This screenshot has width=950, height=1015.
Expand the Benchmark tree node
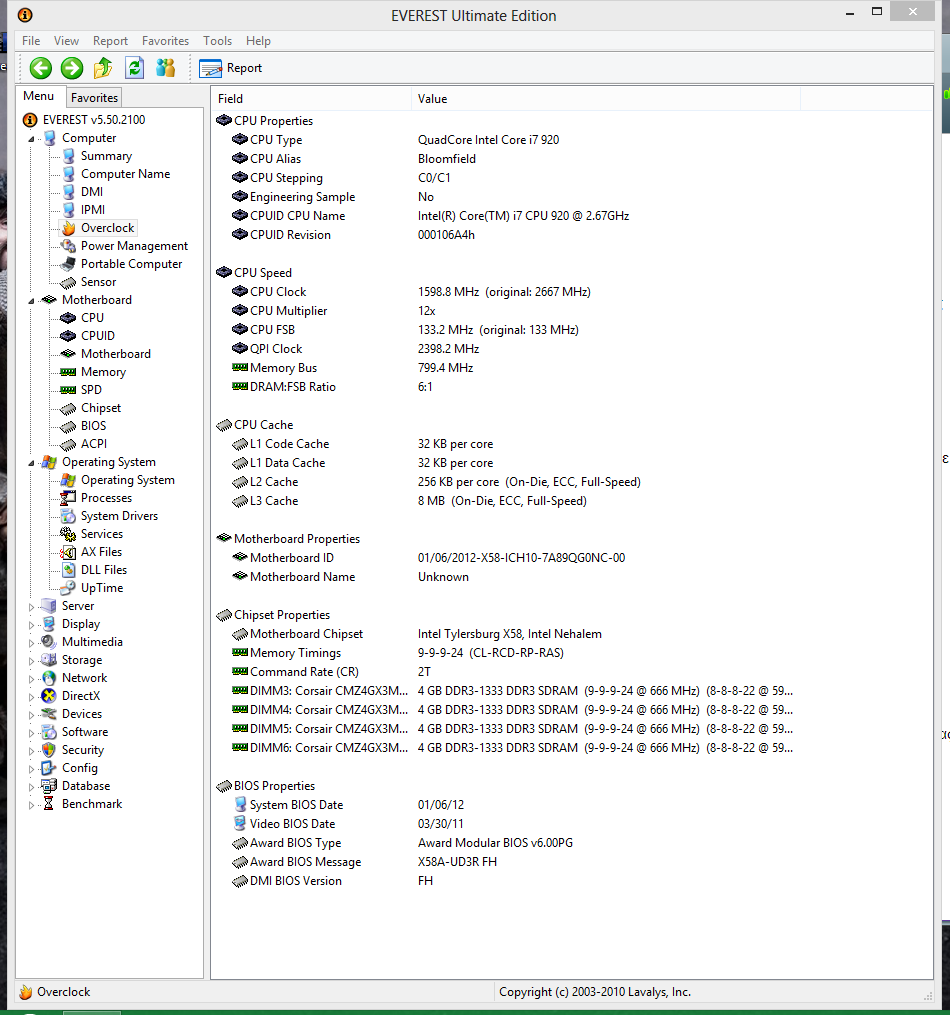click(x=31, y=805)
